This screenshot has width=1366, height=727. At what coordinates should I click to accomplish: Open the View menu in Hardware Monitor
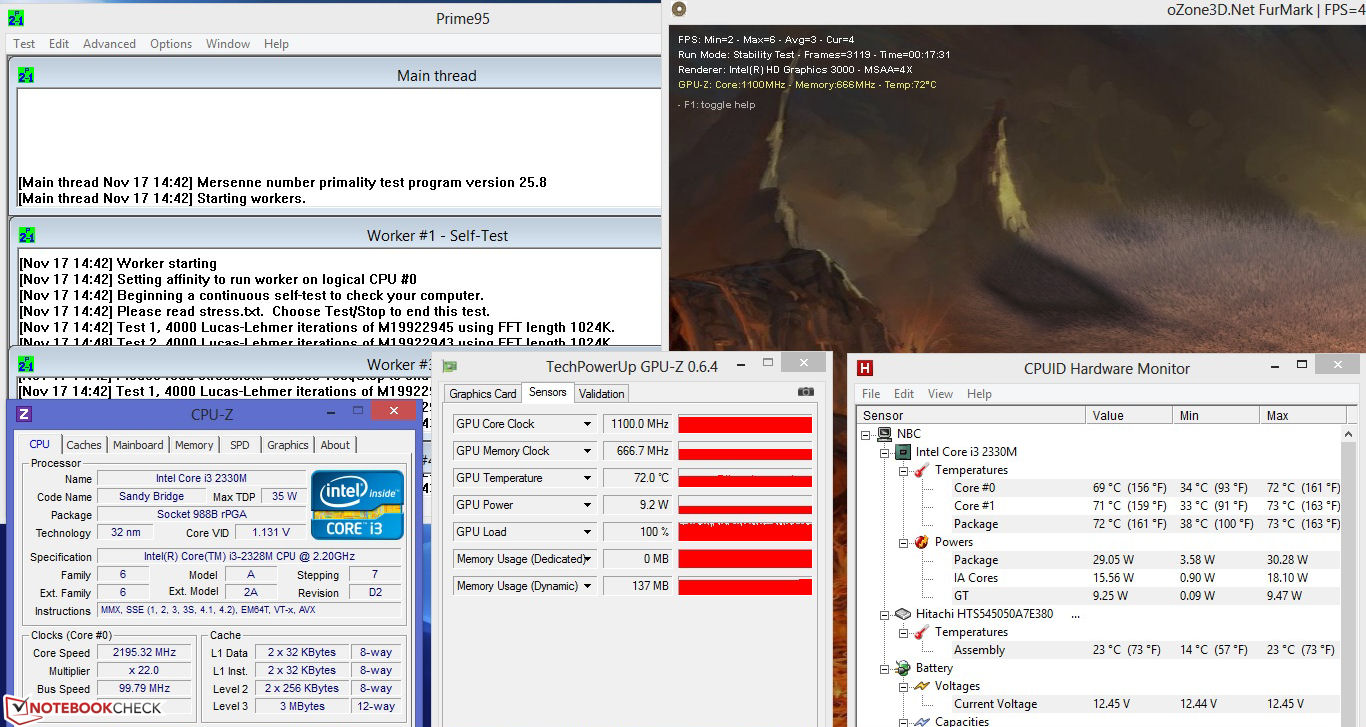point(941,394)
